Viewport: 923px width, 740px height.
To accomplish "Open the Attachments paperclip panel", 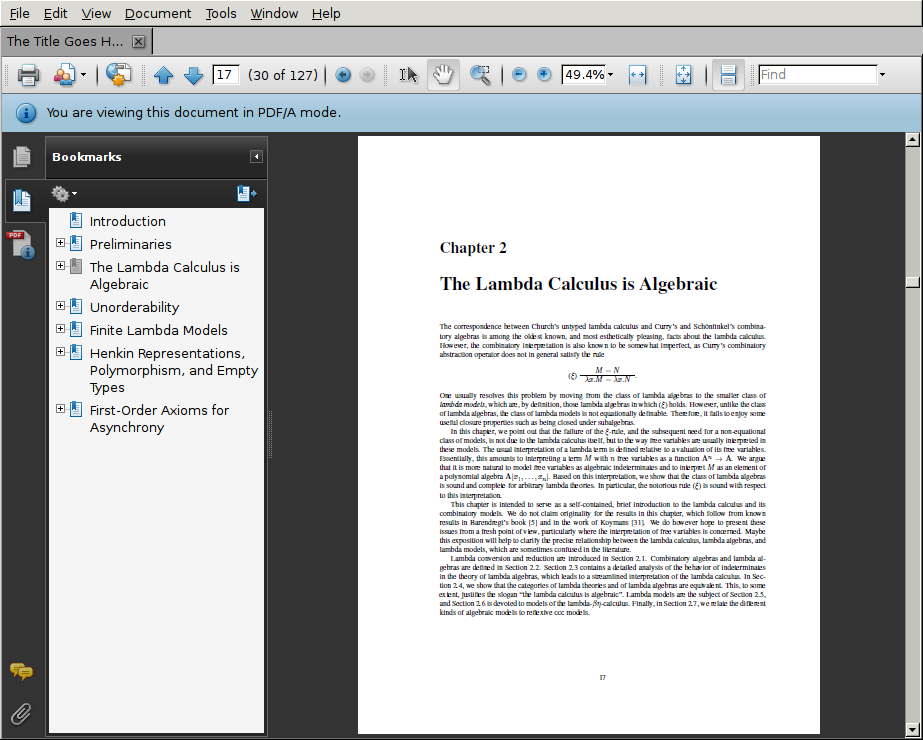I will point(21,714).
